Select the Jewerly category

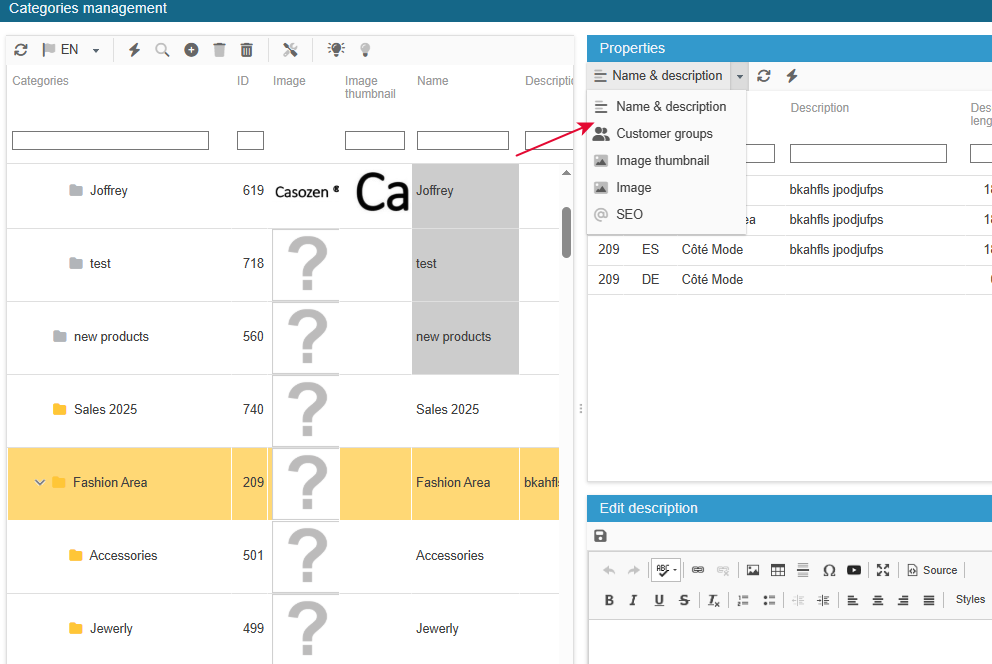pyautogui.click(x=111, y=629)
